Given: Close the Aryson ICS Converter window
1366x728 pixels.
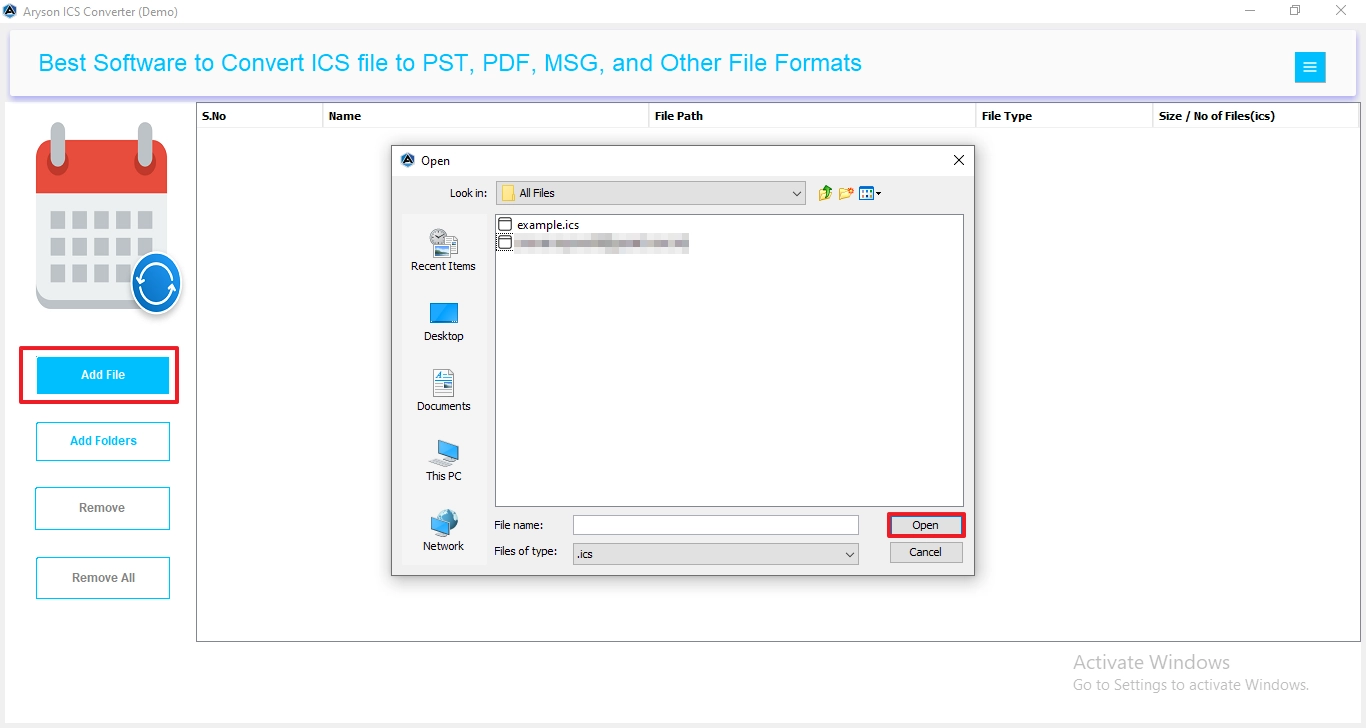Looking at the screenshot, I should (1341, 11).
